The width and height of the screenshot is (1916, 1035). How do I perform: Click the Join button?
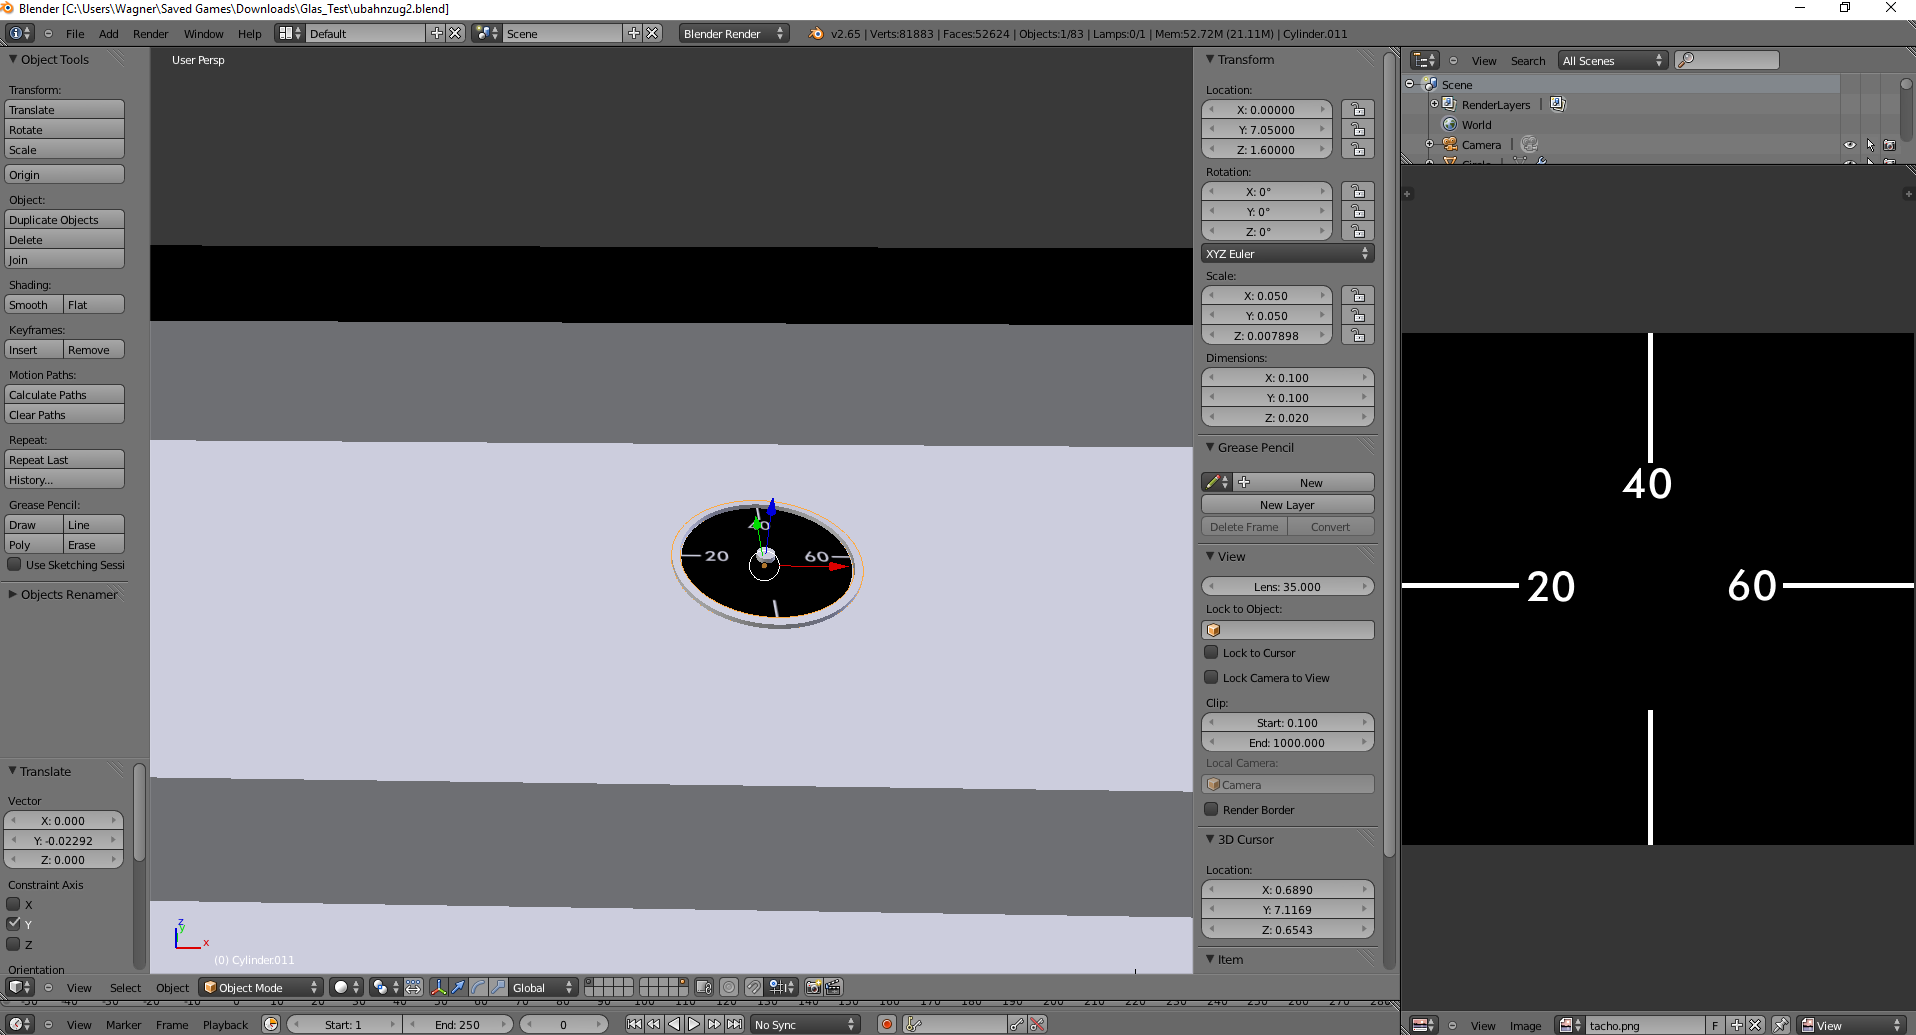pos(65,259)
